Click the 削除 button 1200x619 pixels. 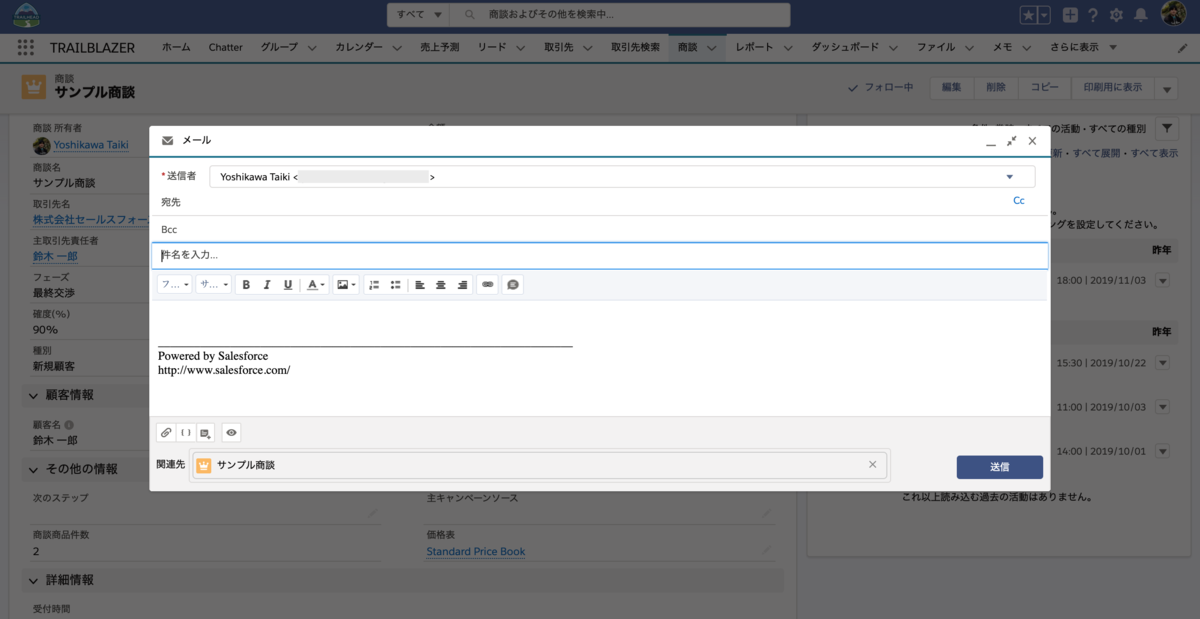pyautogui.click(x=996, y=88)
